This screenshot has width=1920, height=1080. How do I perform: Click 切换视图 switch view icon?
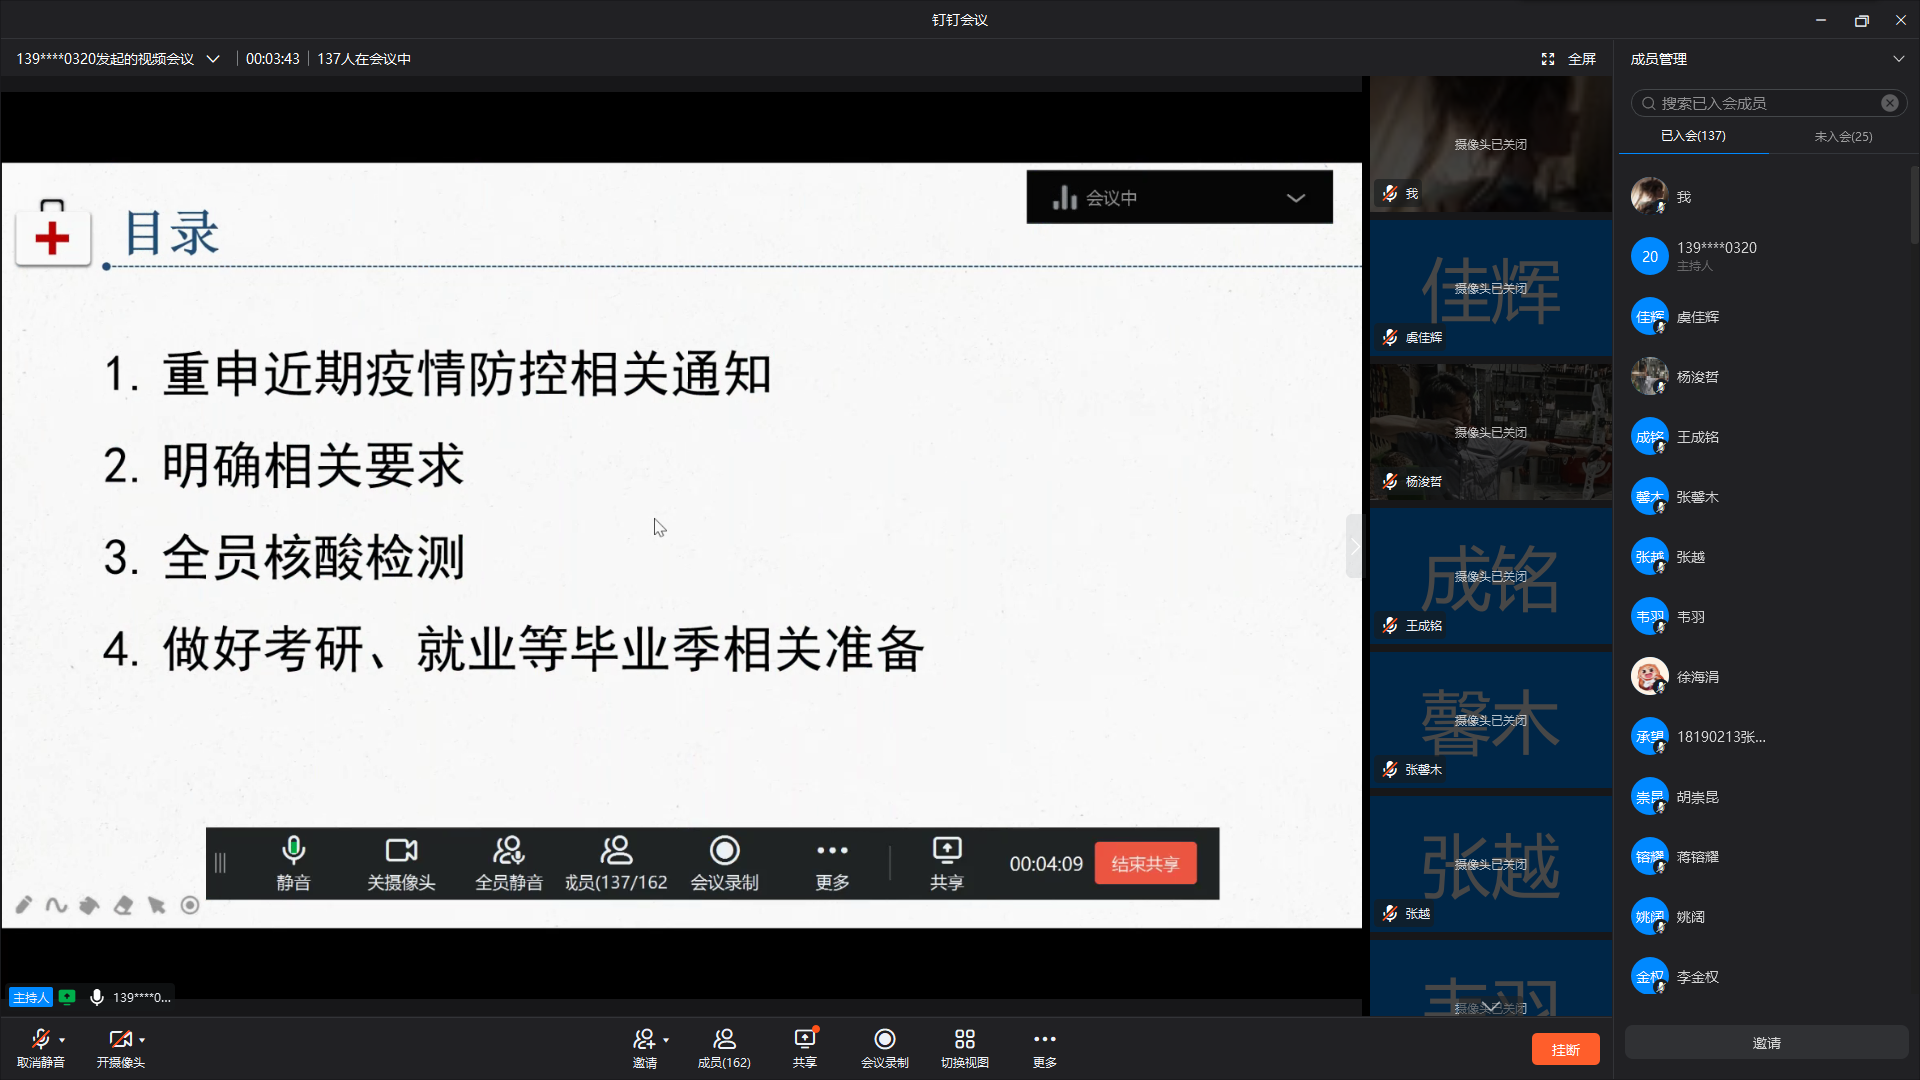pyautogui.click(x=964, y=1040)
